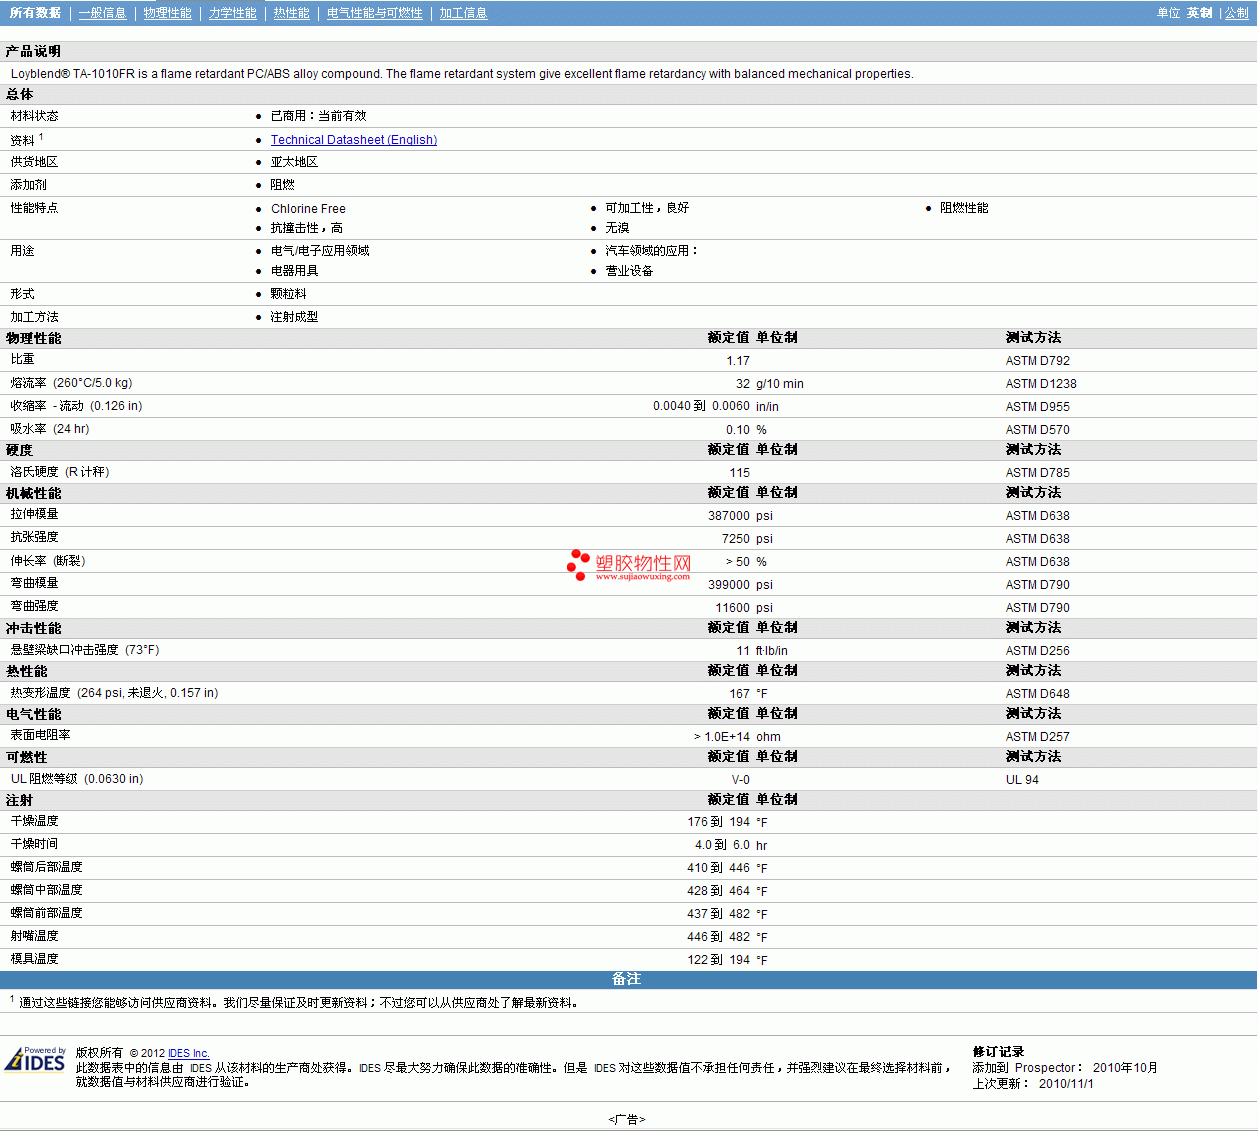Screen dimensions: 1258x1131
Task: Go to 热性能 tab
Action: click(x=291, y=13)
